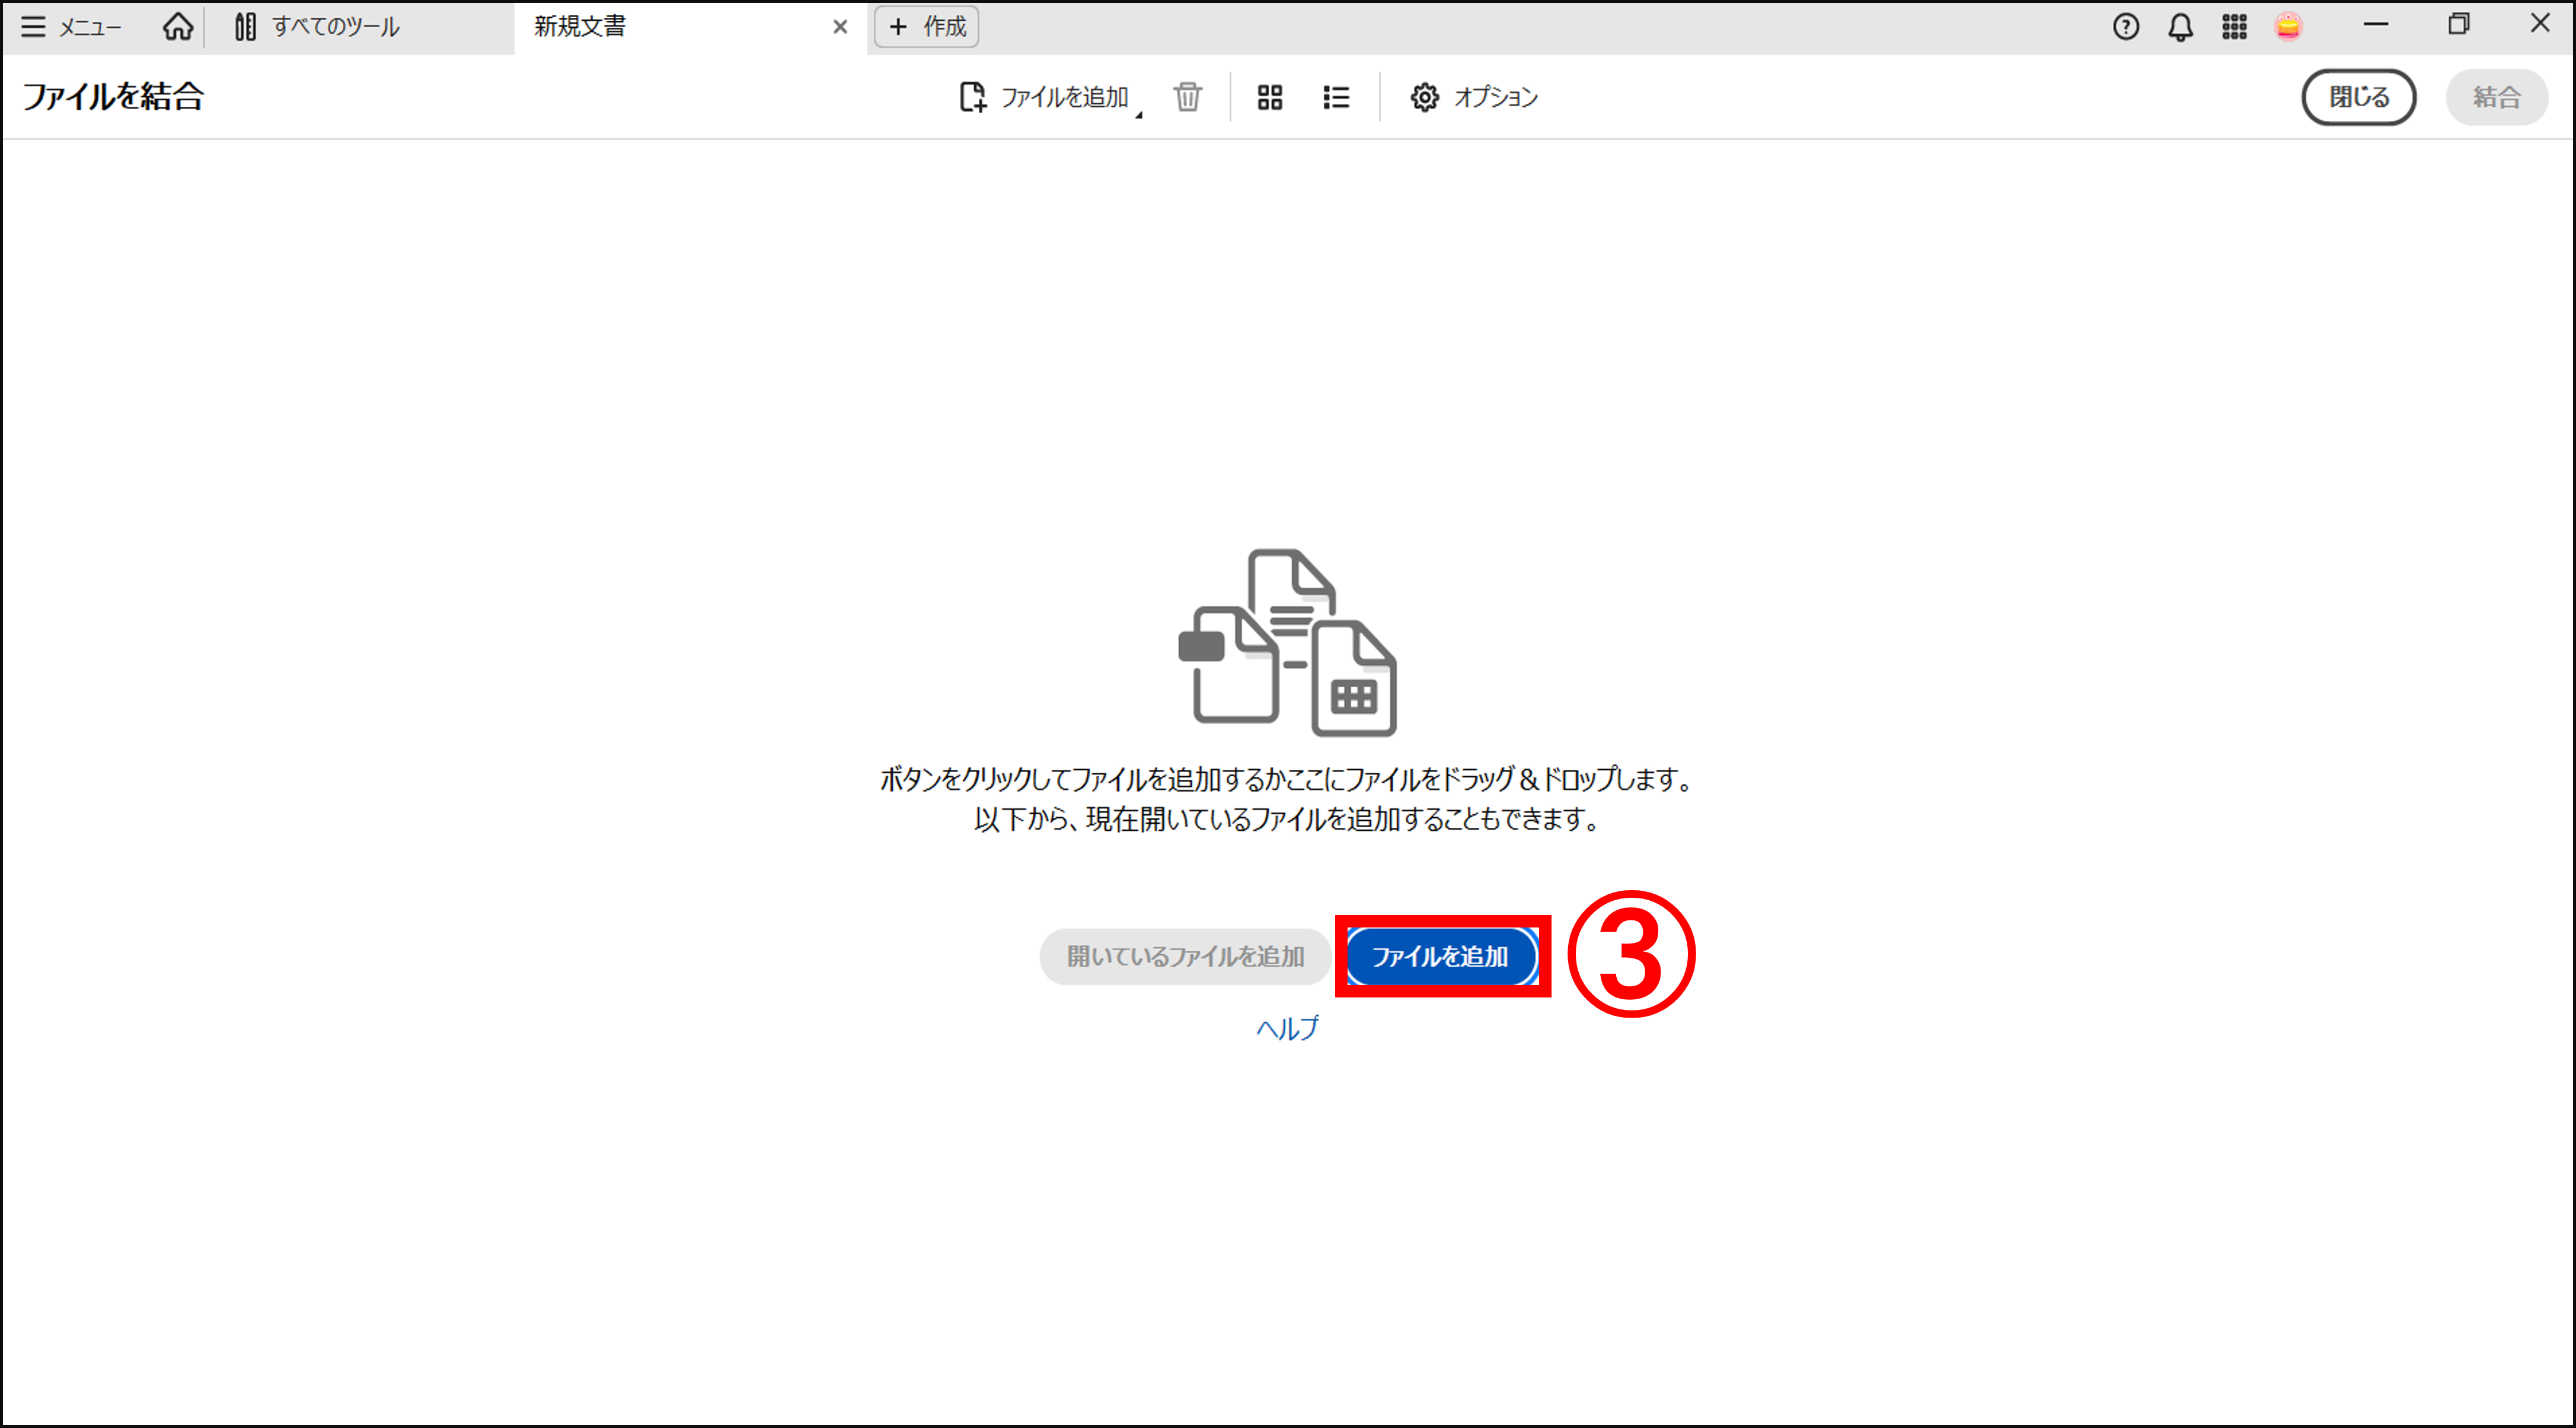This screenshot has width=2576, height=1428.
Task: Show notifications bell icon
Action: [2180, 27]
